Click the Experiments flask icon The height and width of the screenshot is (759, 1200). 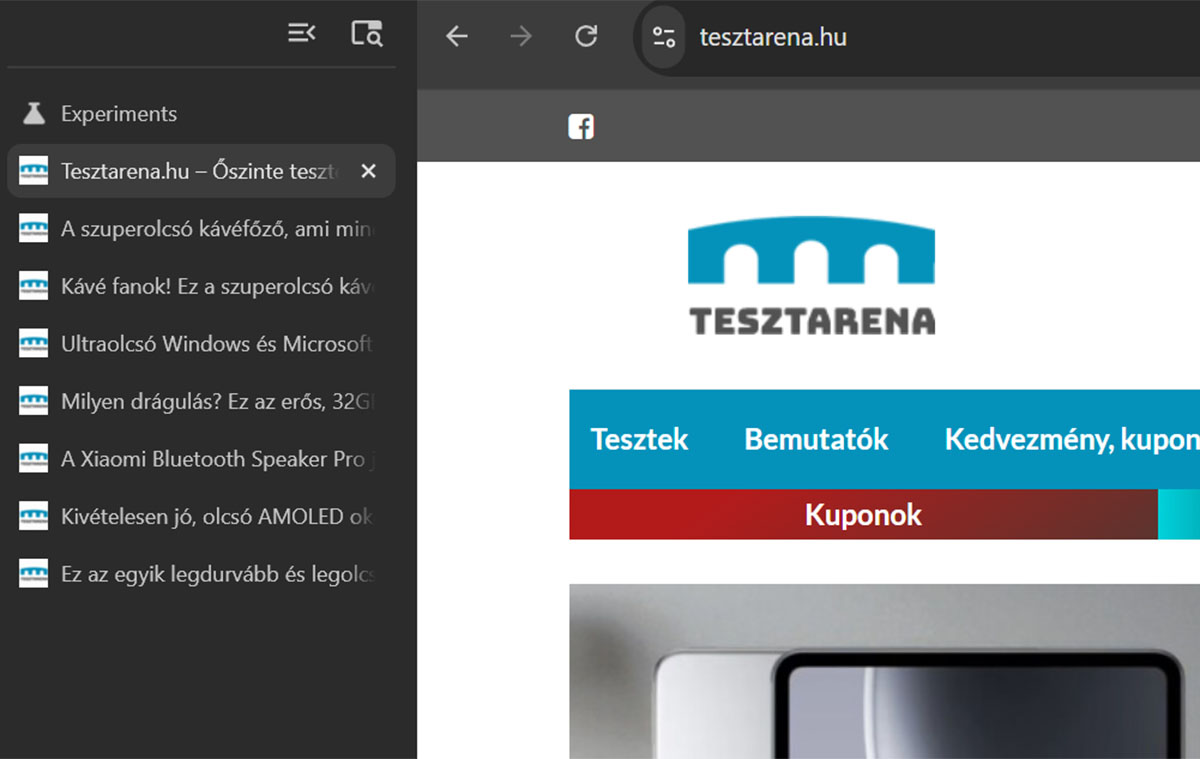pos(34,114)
